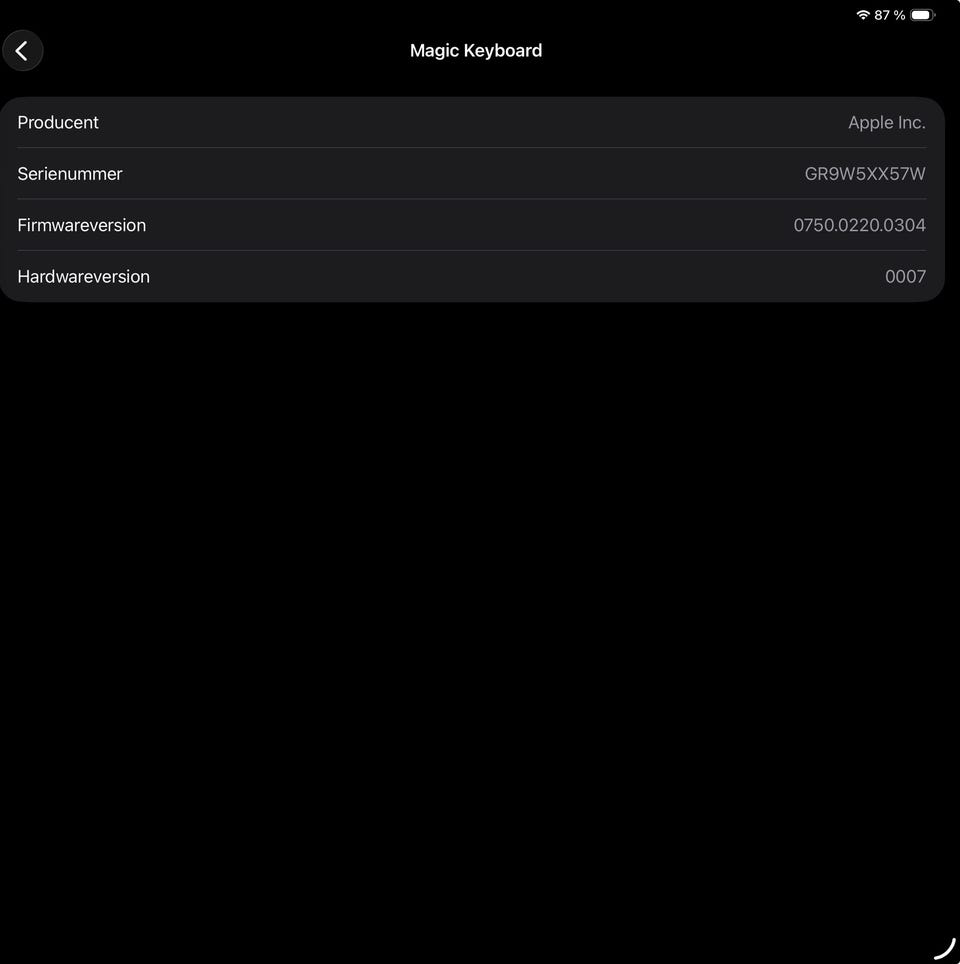Screen dimensions: 960x964
Task: Tap middle of the Firmwareversion row
Action: point(472,225)
